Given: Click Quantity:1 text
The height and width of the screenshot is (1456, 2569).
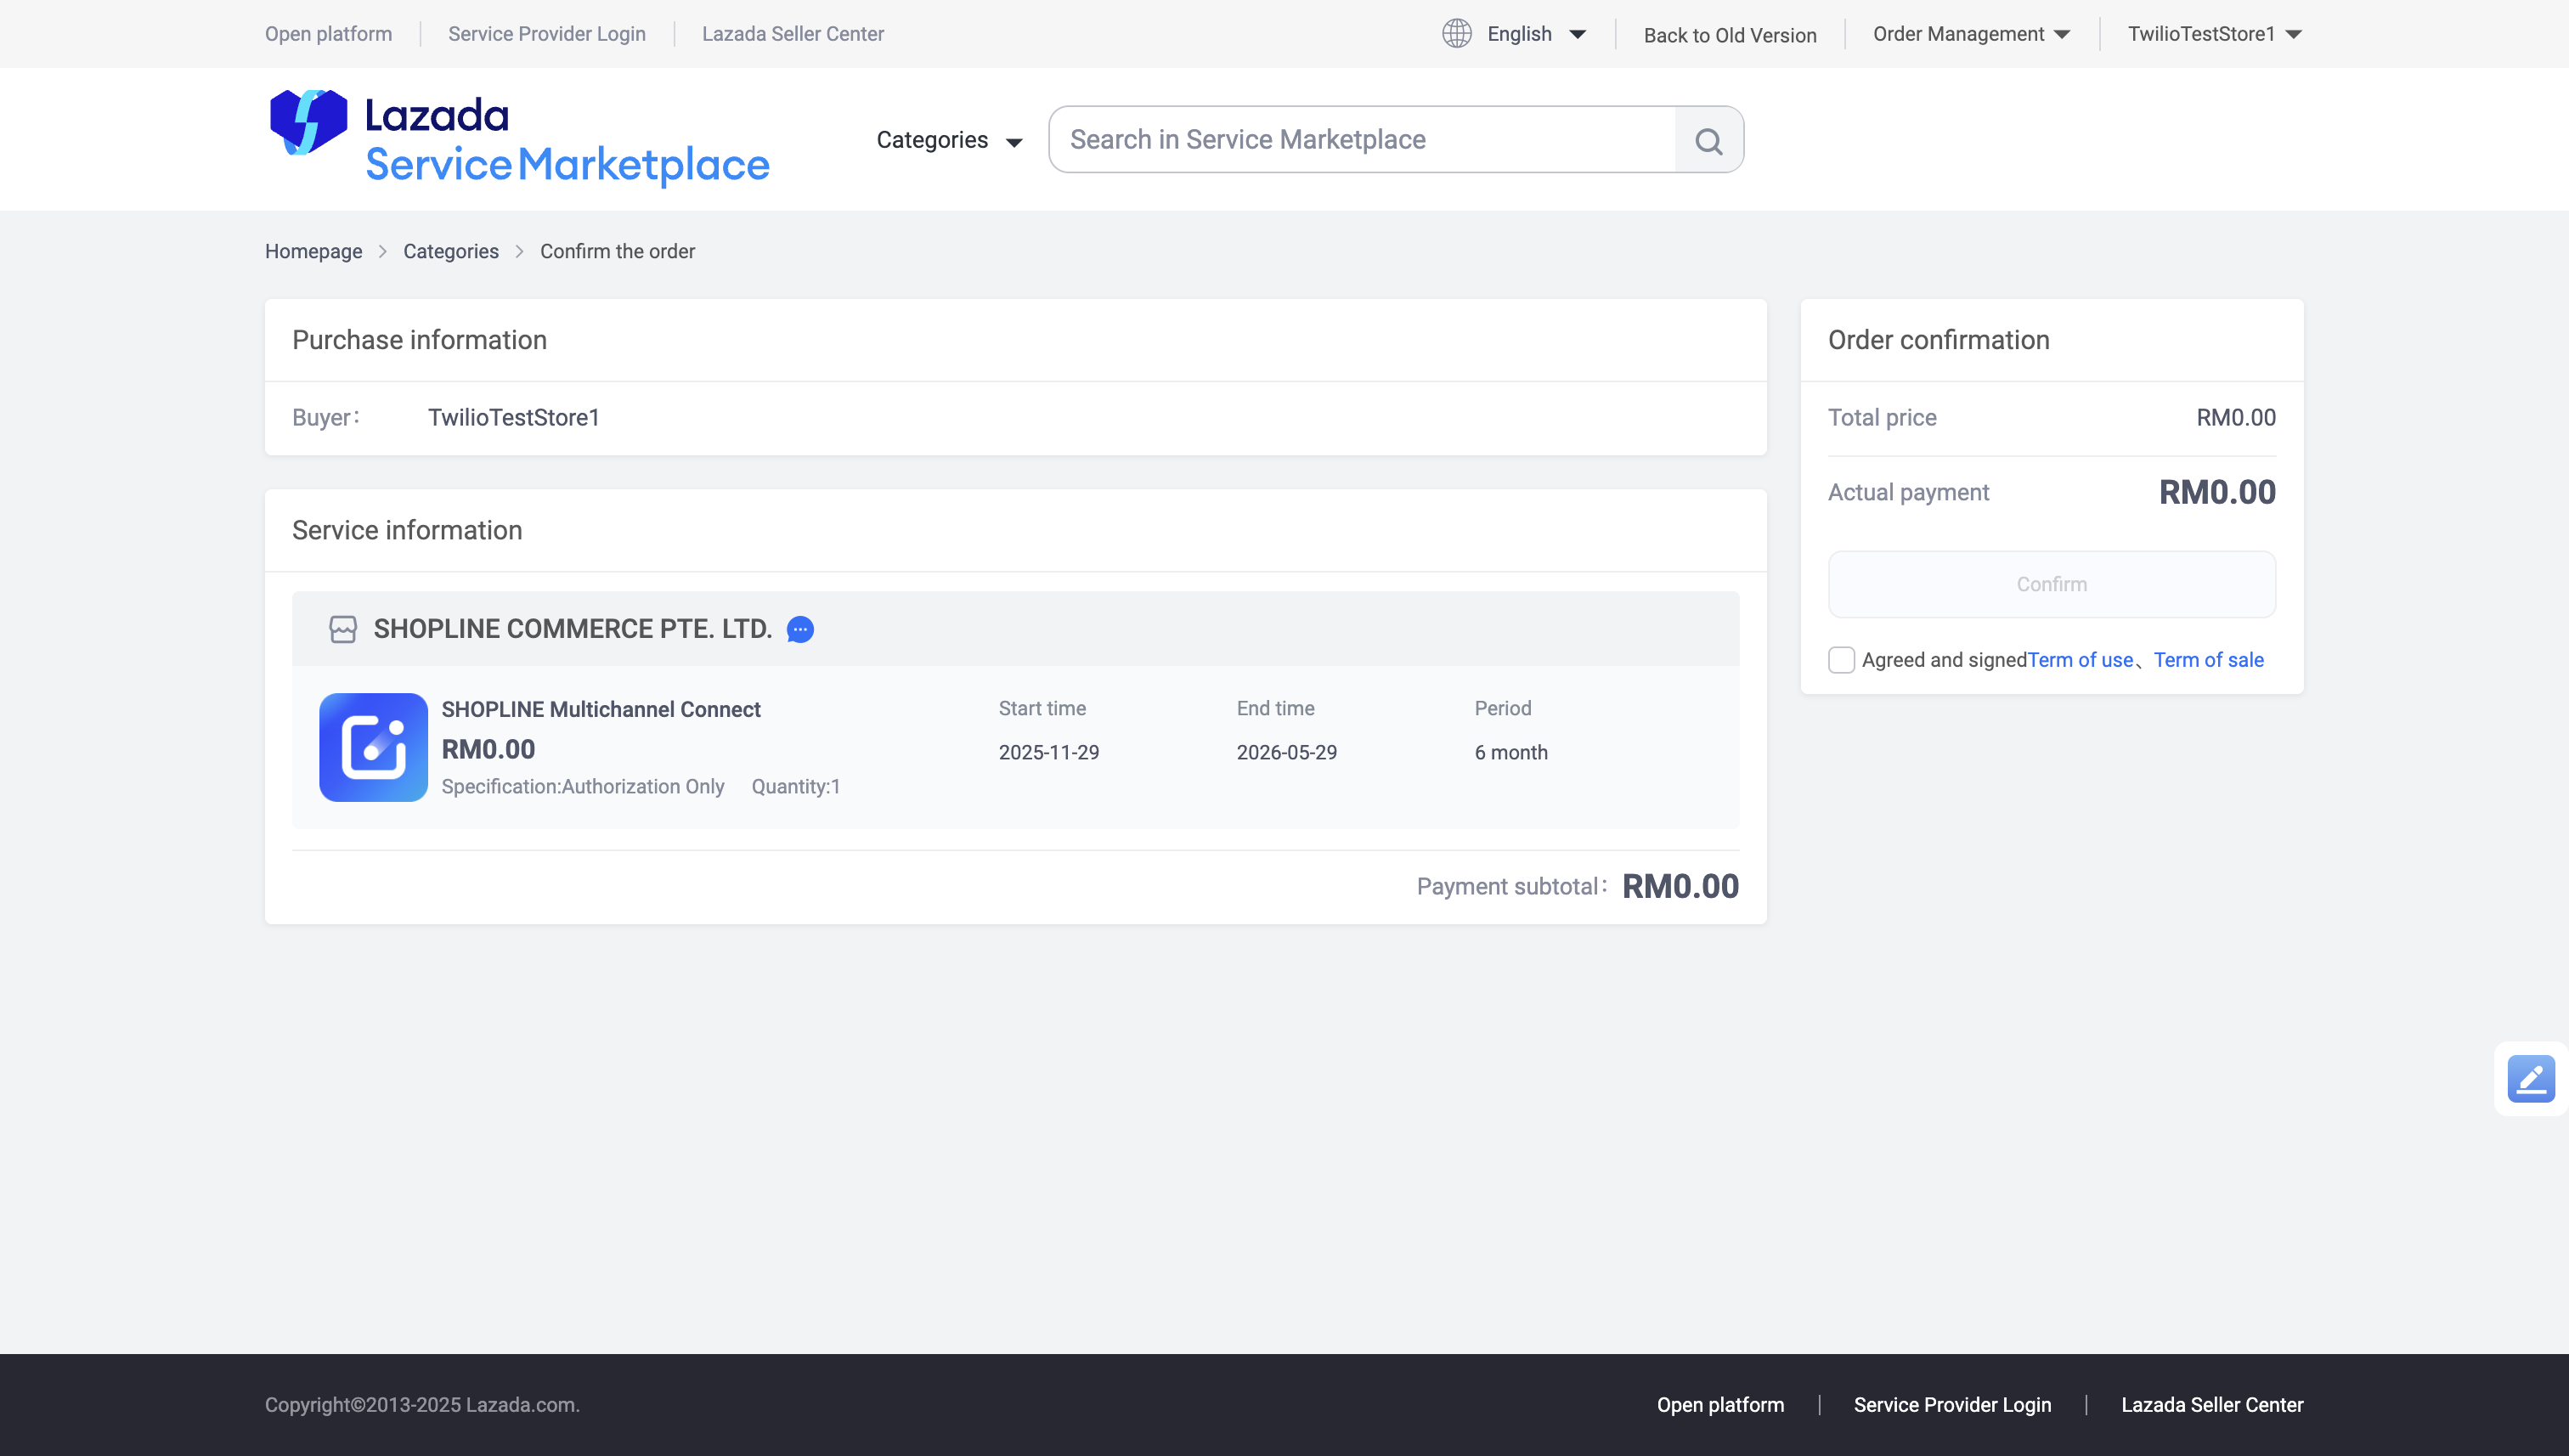Looking at the screenshot, I should [x=796, y=787].
